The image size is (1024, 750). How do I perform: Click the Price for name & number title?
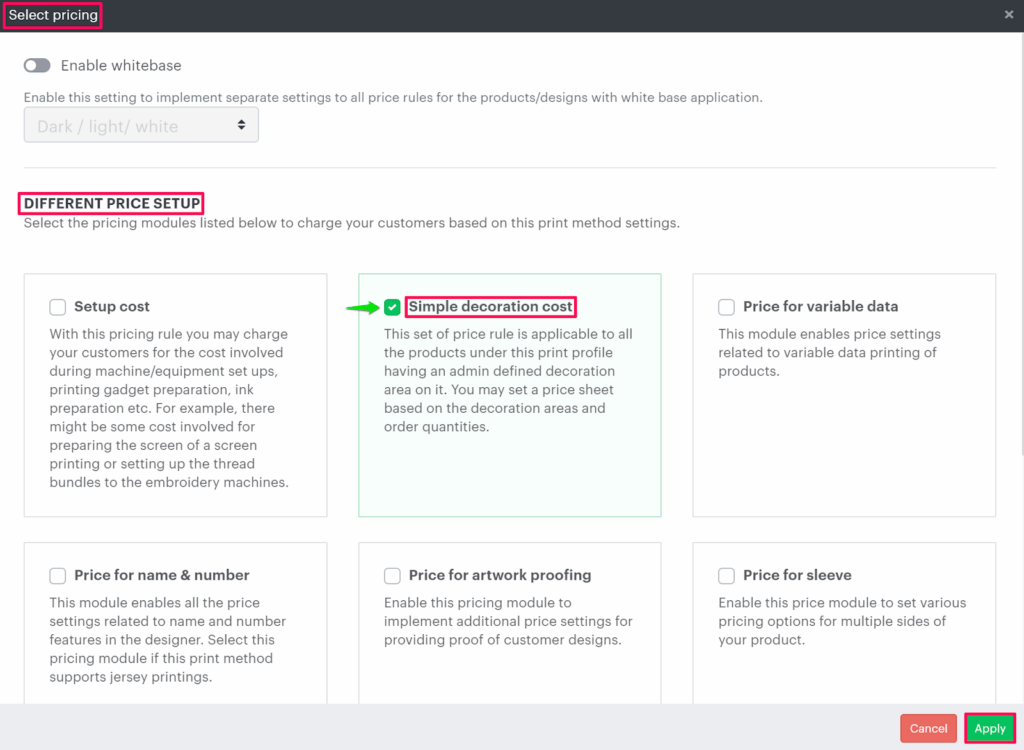coord(162,576)
